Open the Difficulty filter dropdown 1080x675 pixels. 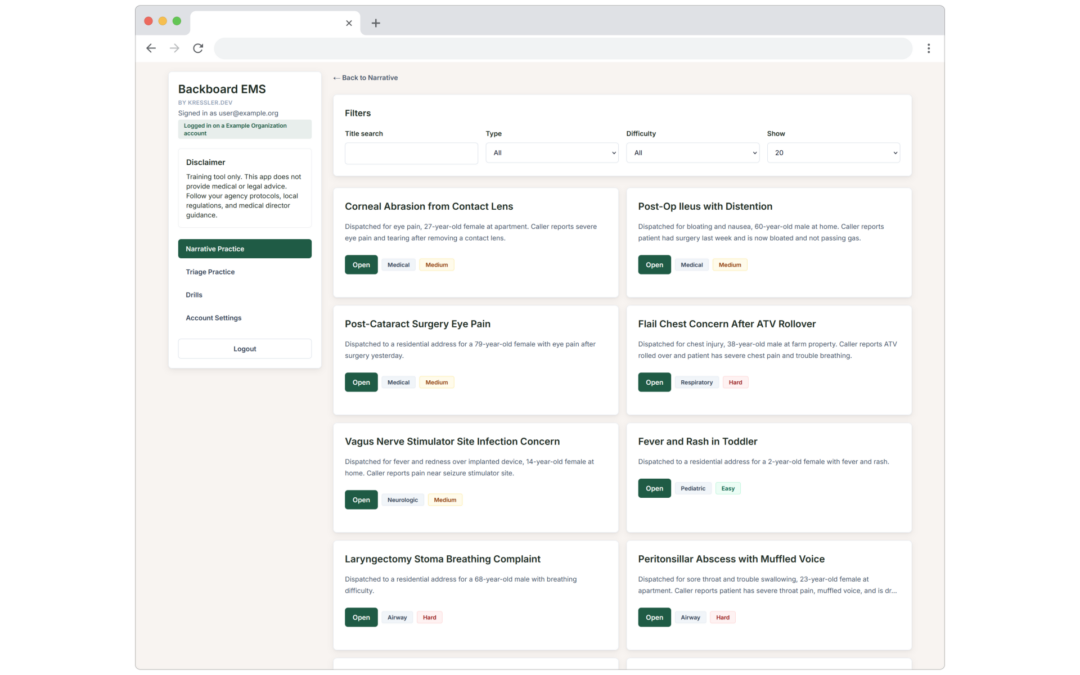click(x=692, y=153)
